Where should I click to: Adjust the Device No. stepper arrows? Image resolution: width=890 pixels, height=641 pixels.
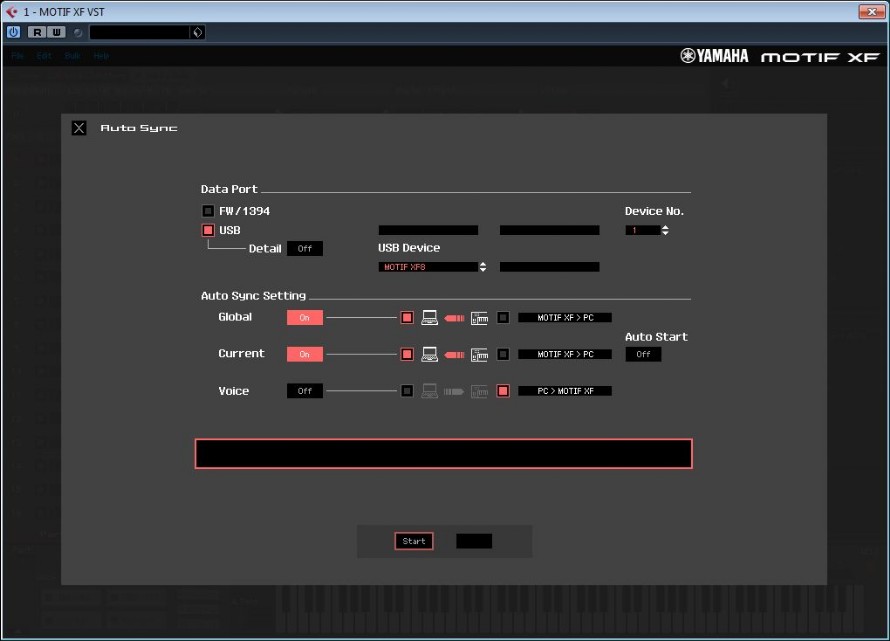pos(665,230)
